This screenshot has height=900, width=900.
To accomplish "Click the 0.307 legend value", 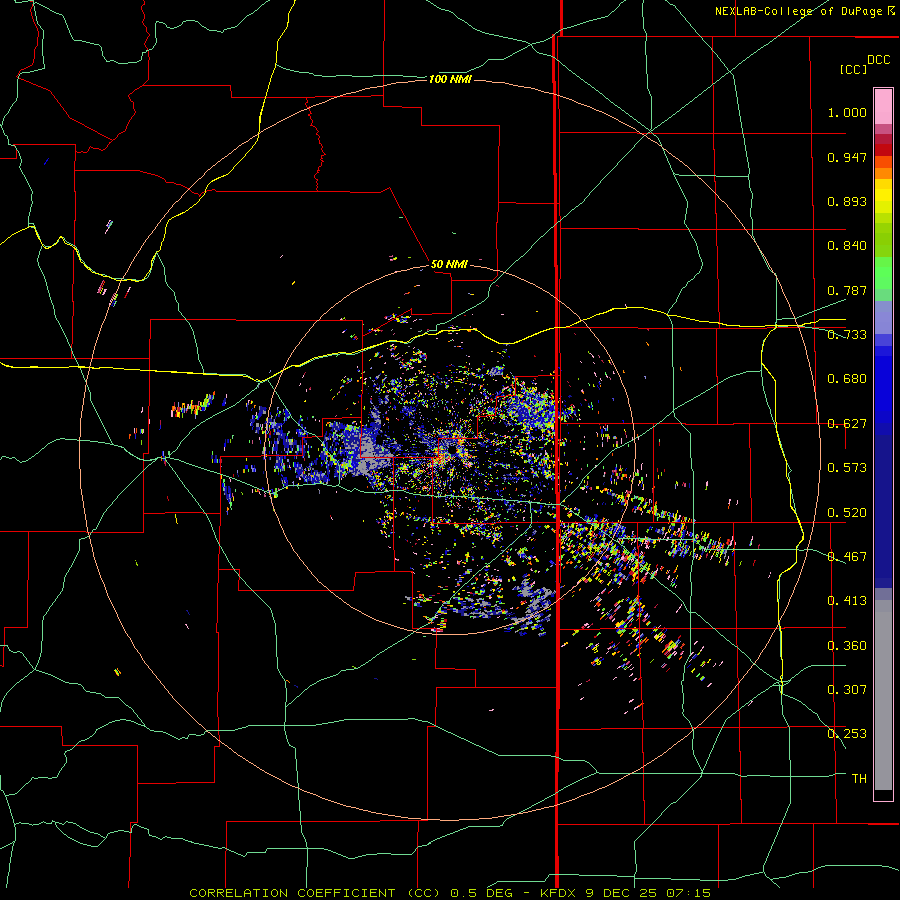I will point(847,690).
